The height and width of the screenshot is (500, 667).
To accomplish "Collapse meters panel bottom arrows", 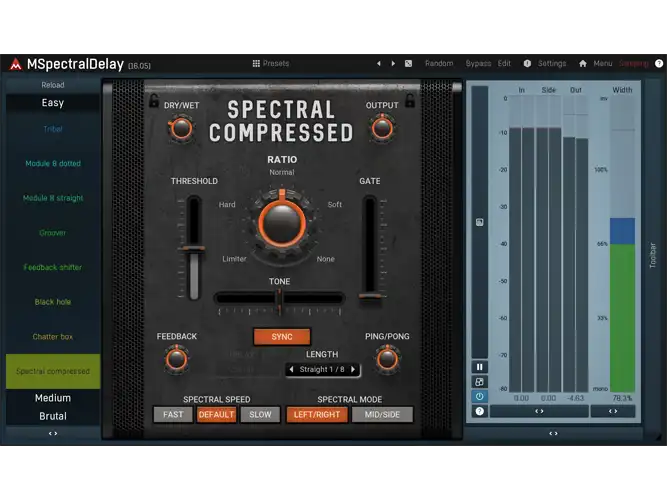I will point(553,434).
